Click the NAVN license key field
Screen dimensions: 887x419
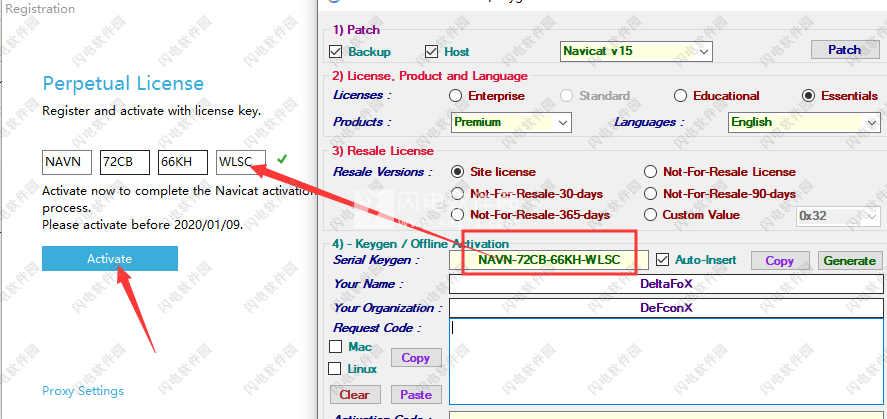click(67, 162)
